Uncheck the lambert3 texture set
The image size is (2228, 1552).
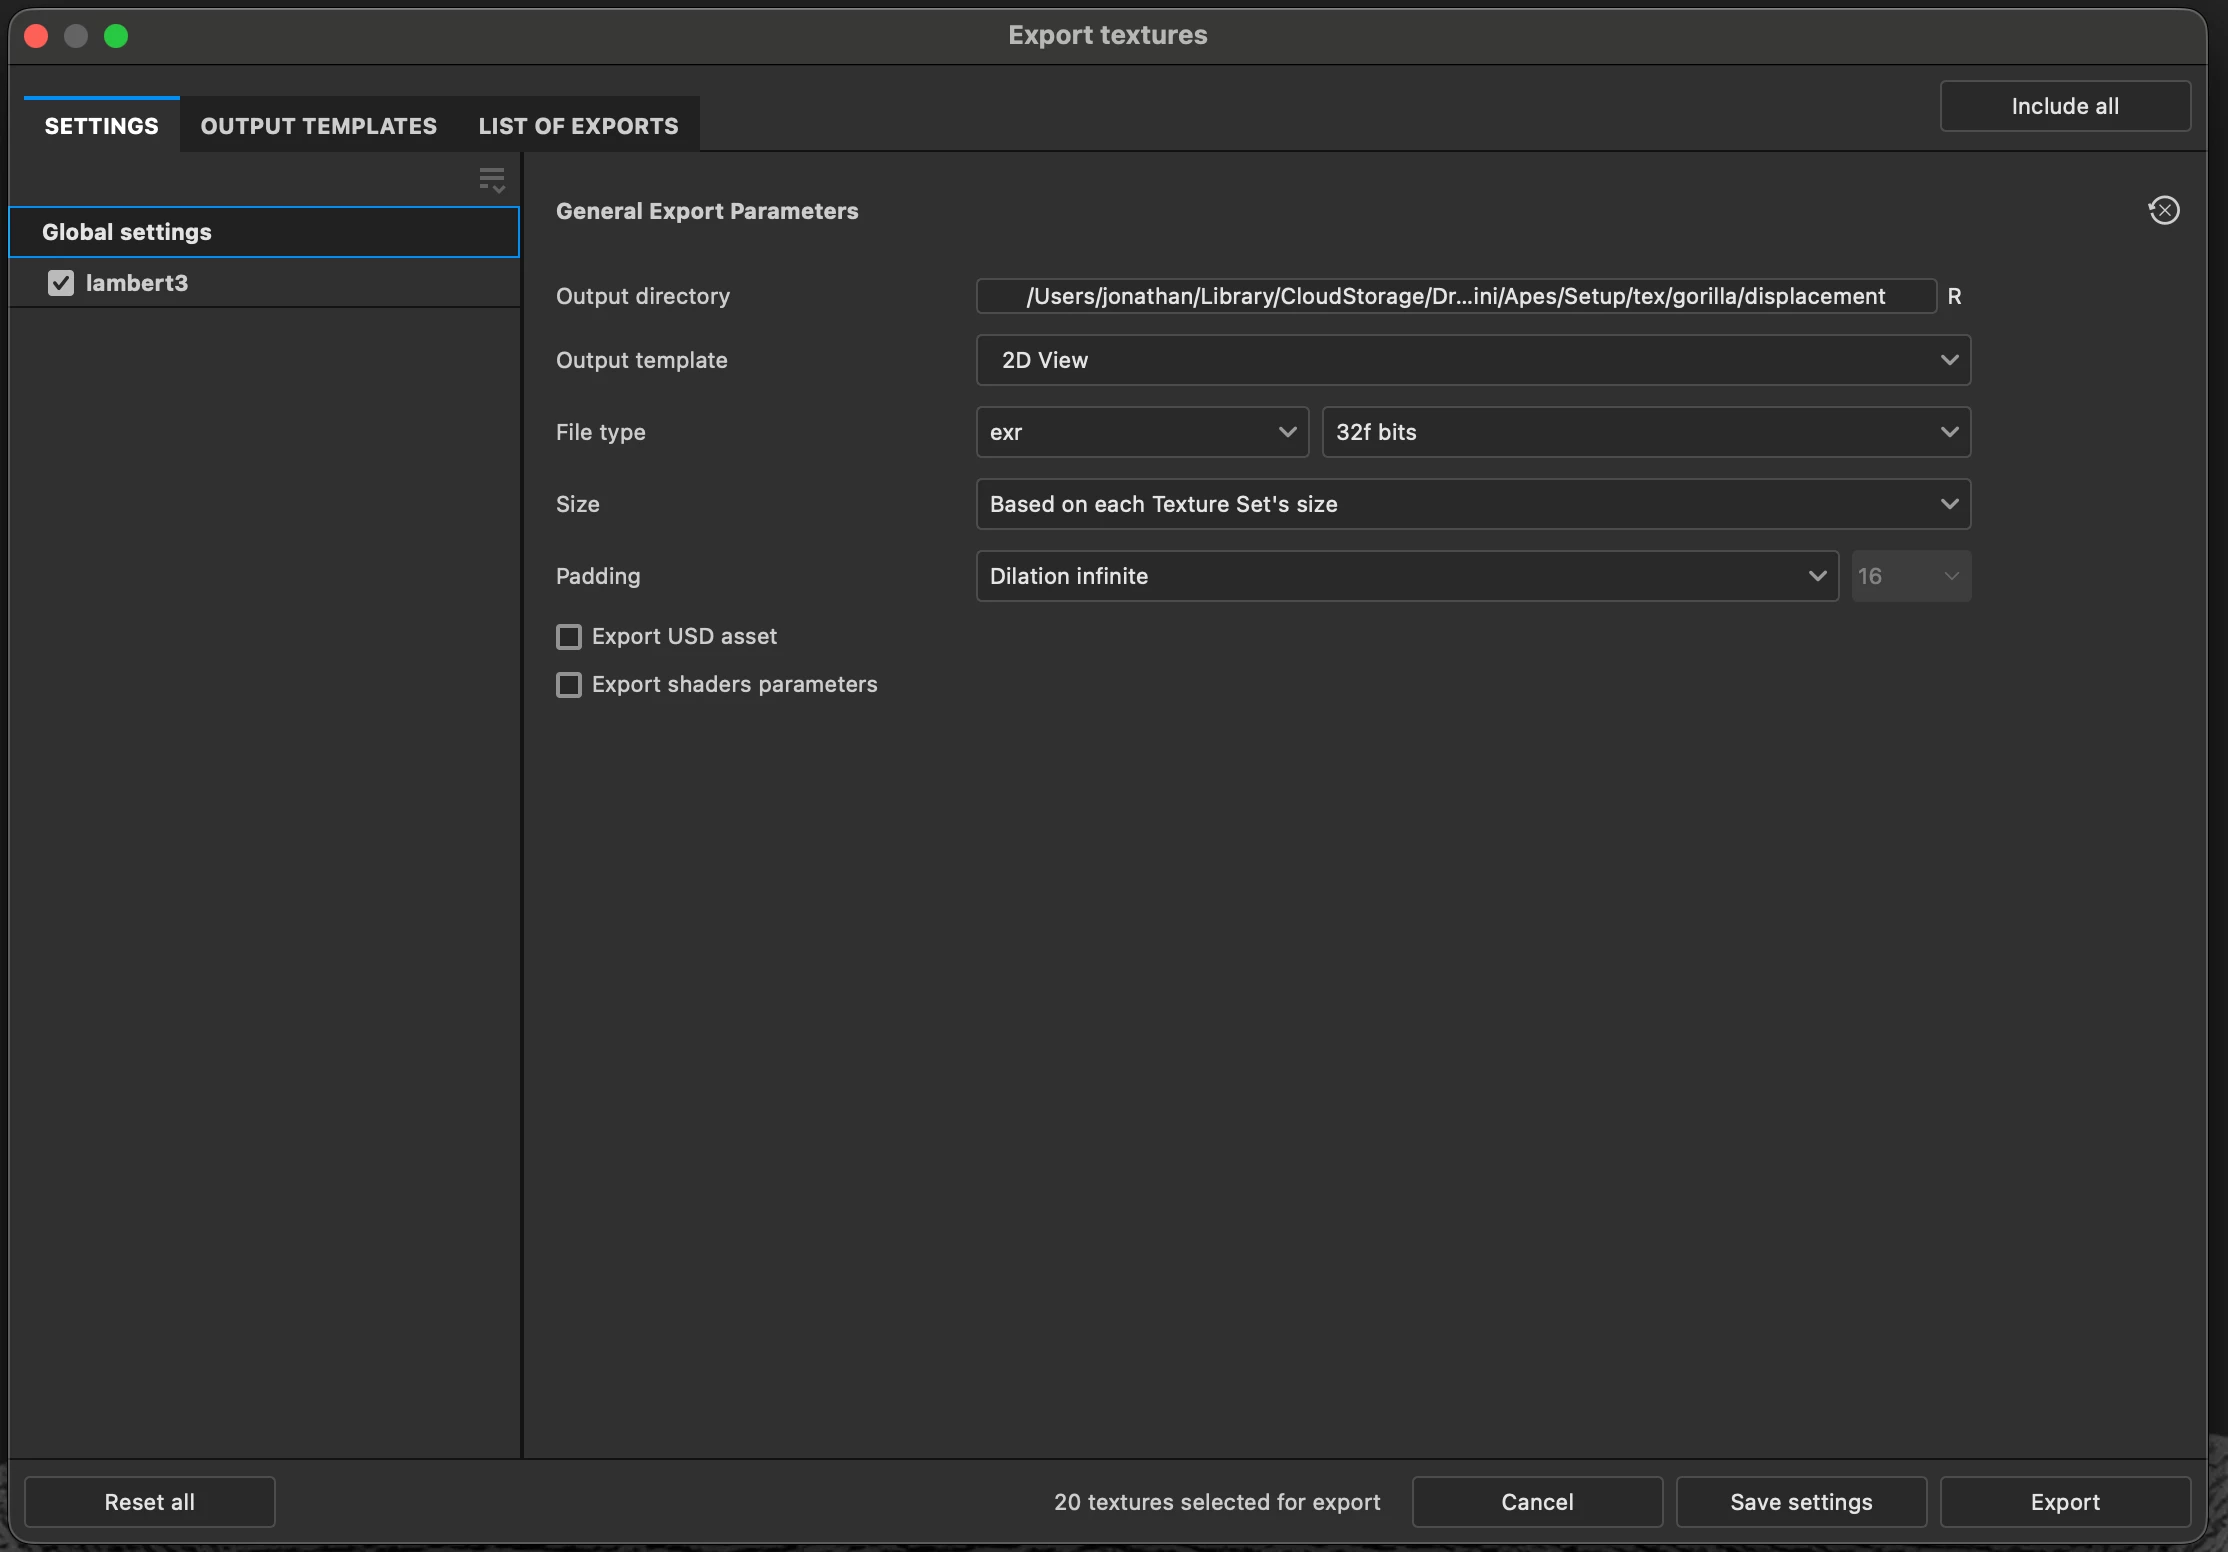point(61,283)
